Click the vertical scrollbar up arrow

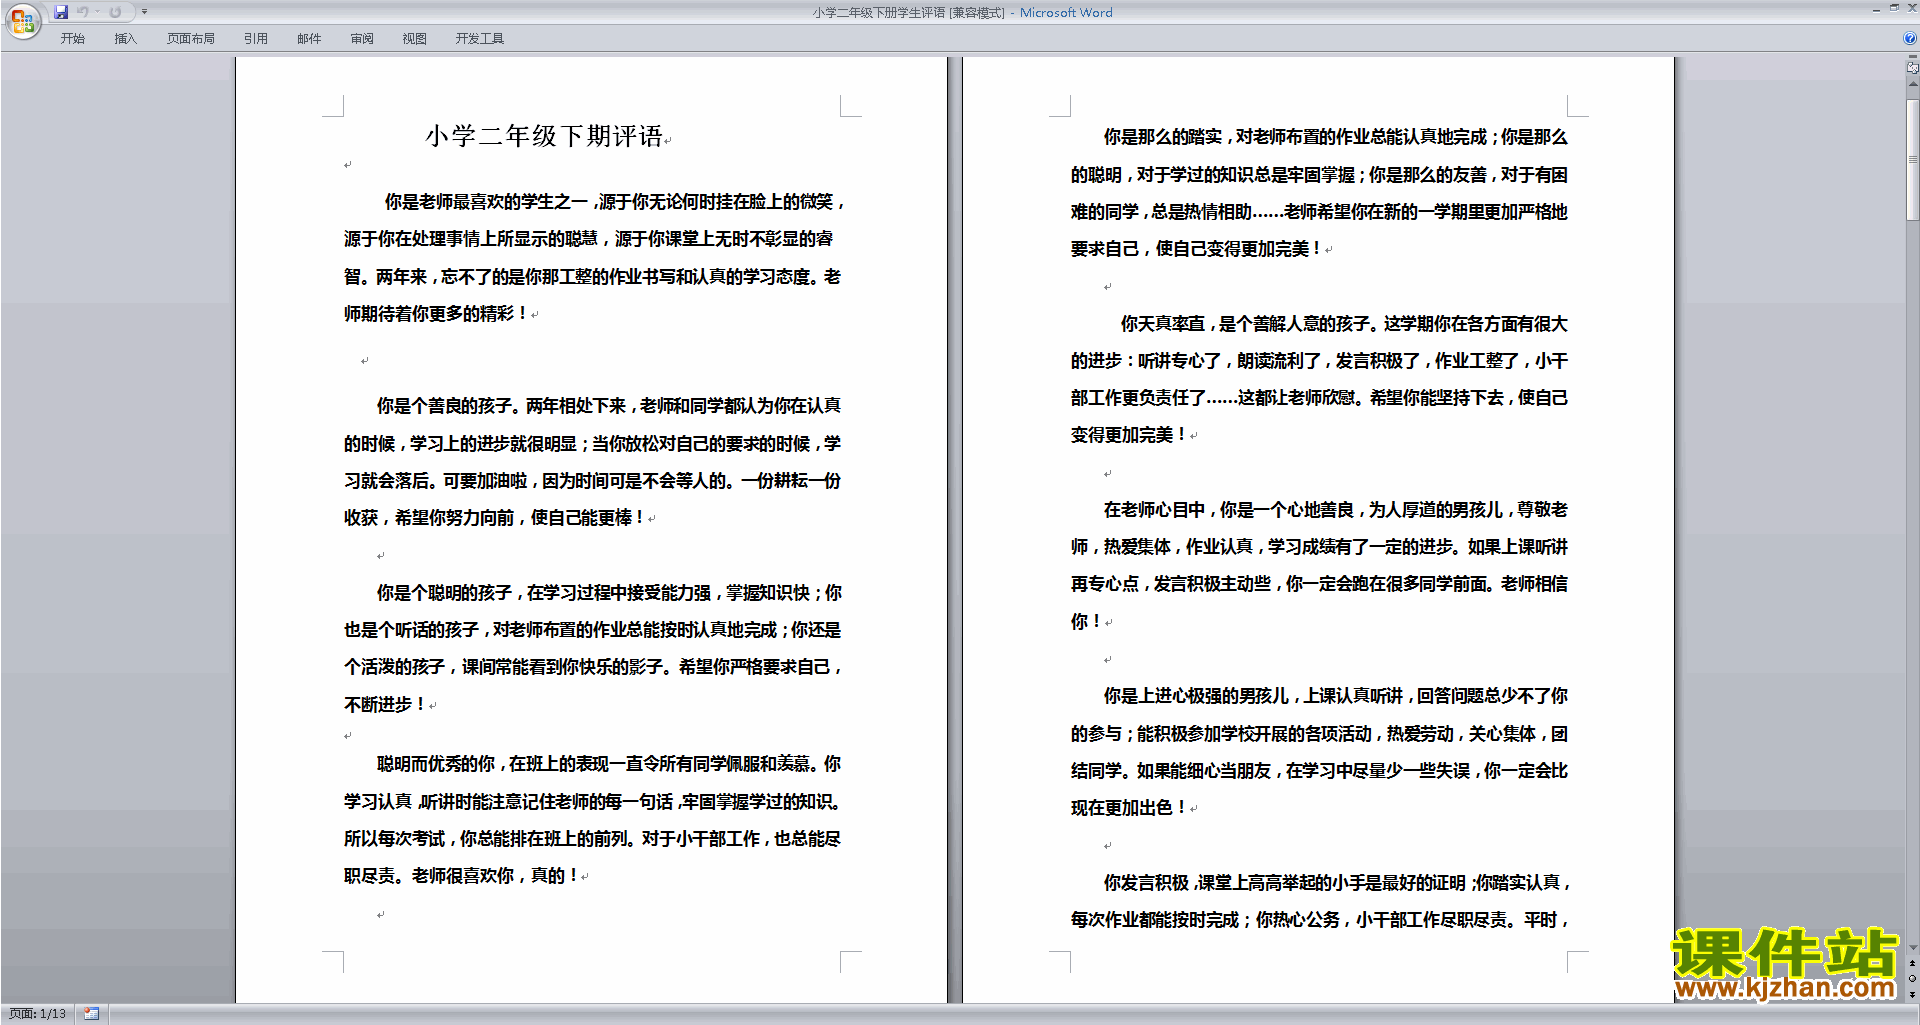[1913, 85]
